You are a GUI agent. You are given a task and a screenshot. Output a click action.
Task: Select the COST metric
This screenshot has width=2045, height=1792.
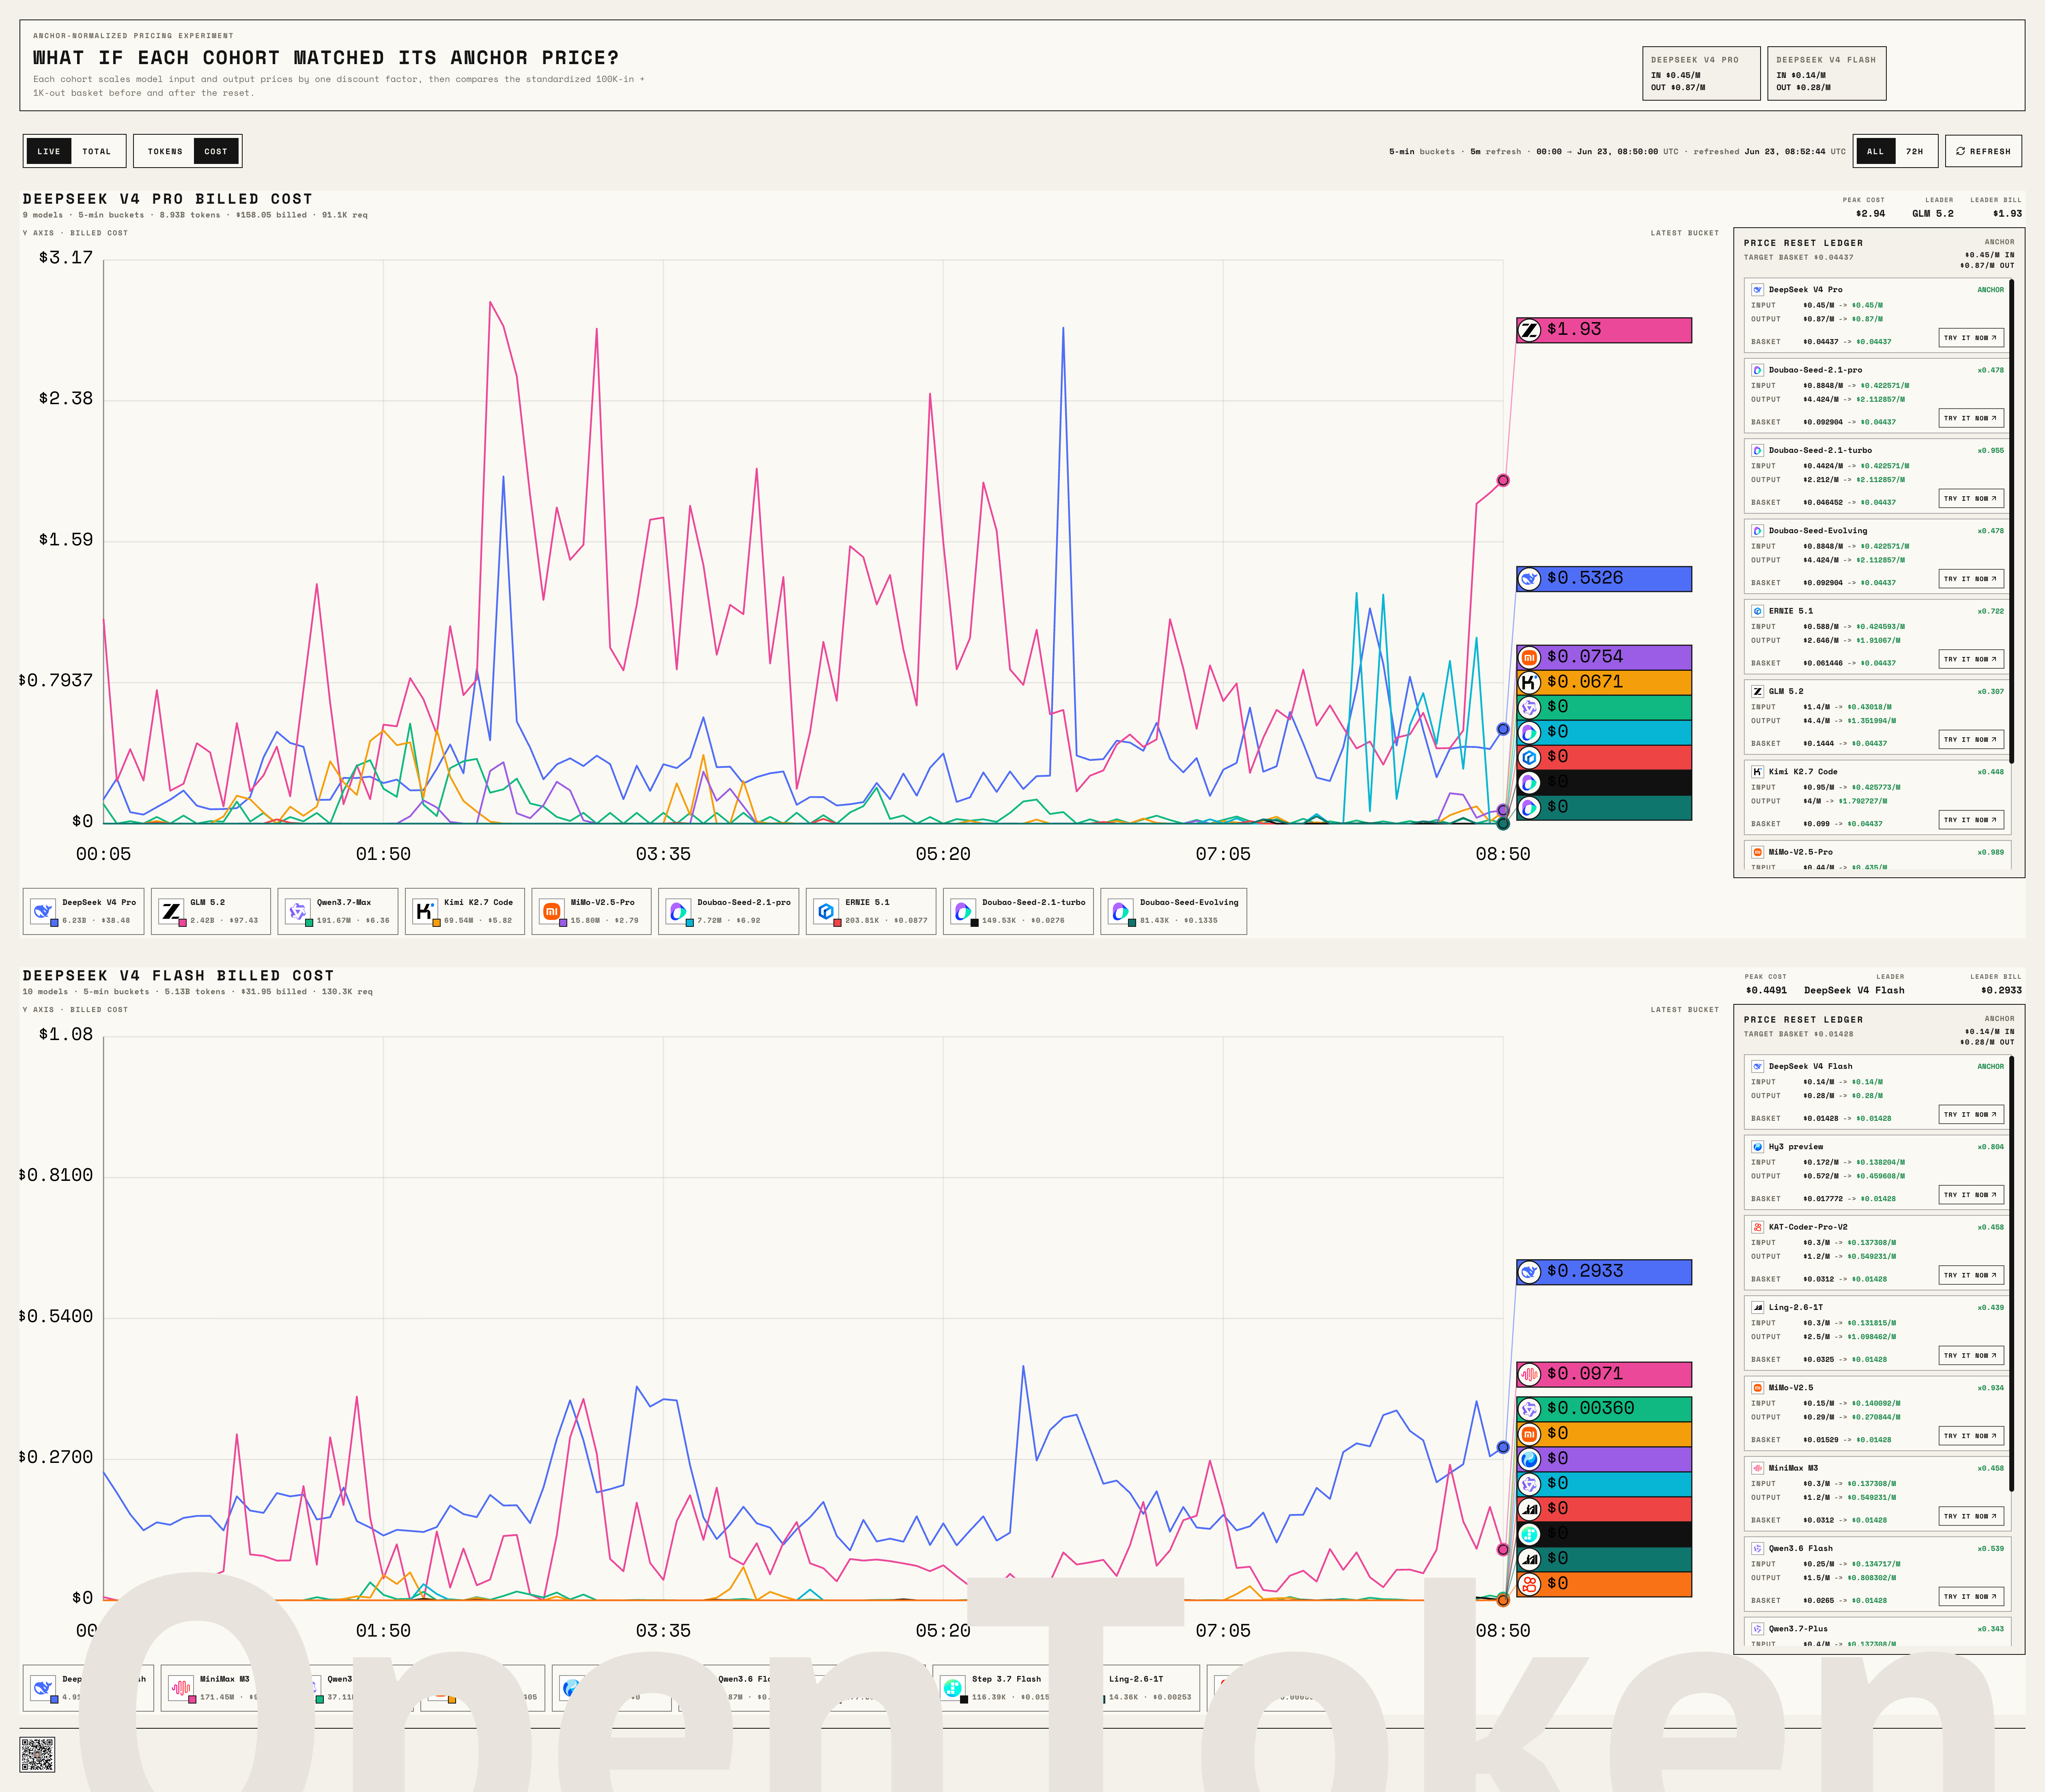coord(216,151)
